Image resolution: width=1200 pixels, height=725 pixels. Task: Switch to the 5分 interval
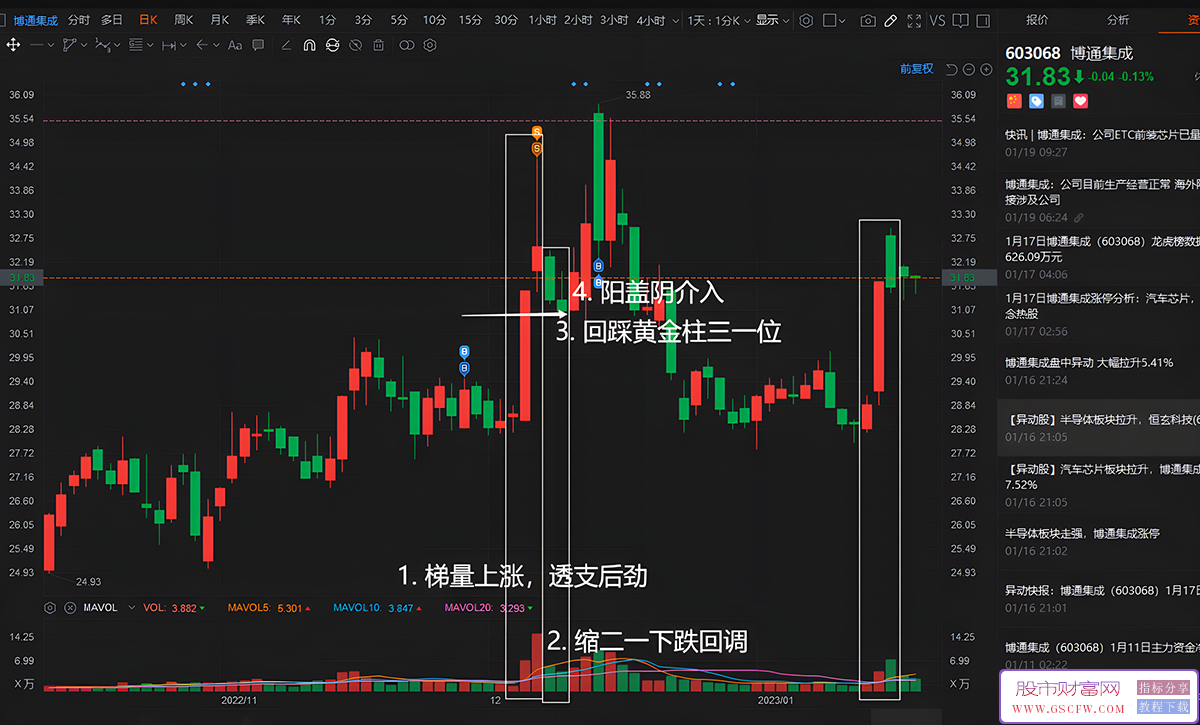pos(399,20)
